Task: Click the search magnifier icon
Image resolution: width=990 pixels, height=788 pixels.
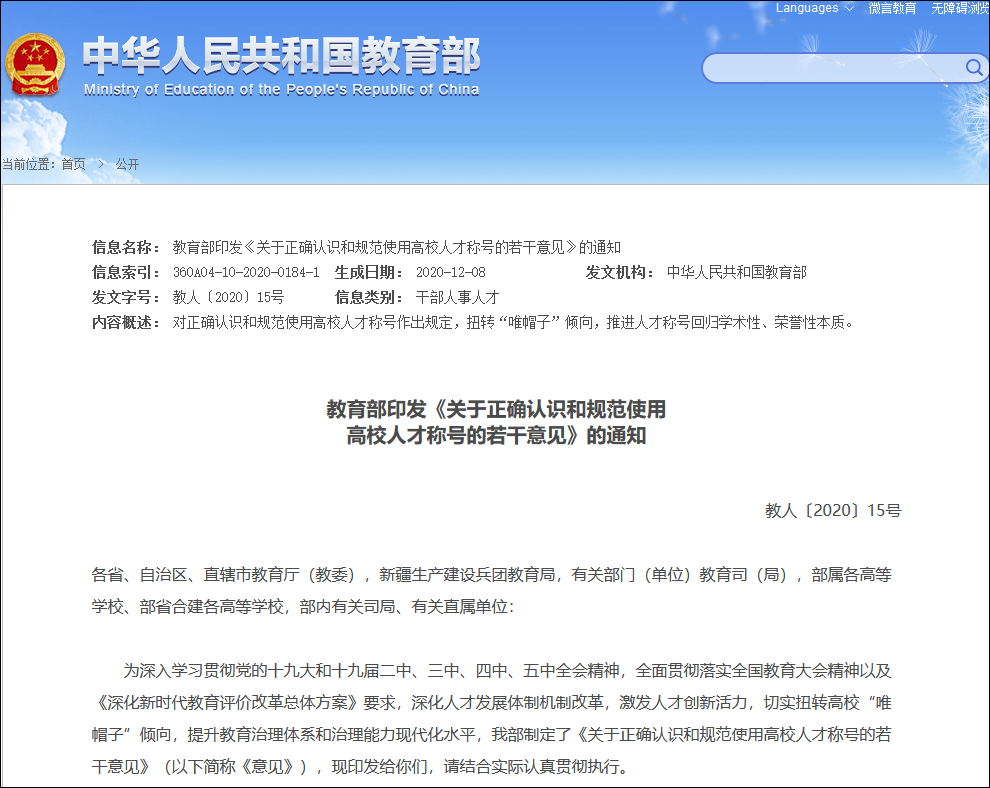Action: tap(974, 68)
